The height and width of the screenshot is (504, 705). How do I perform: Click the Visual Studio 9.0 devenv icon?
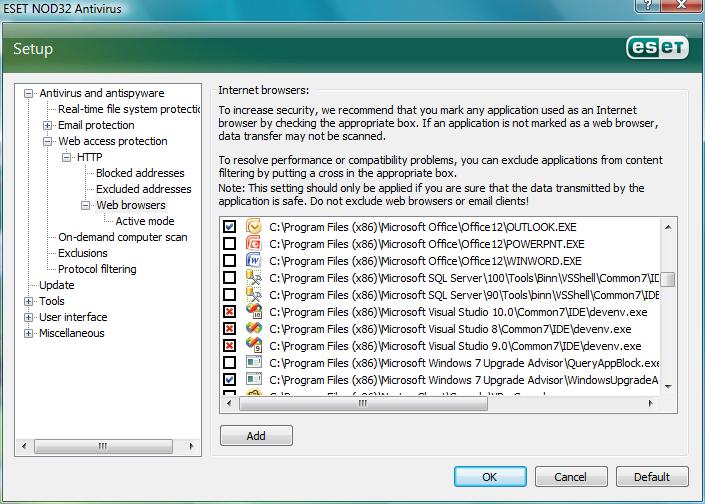click(254, 345)
